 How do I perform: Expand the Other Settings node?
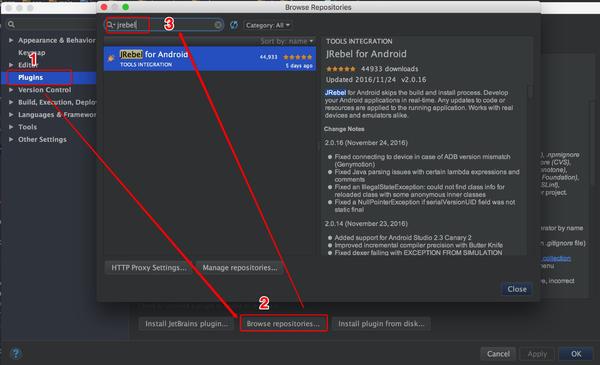point(11,140)
